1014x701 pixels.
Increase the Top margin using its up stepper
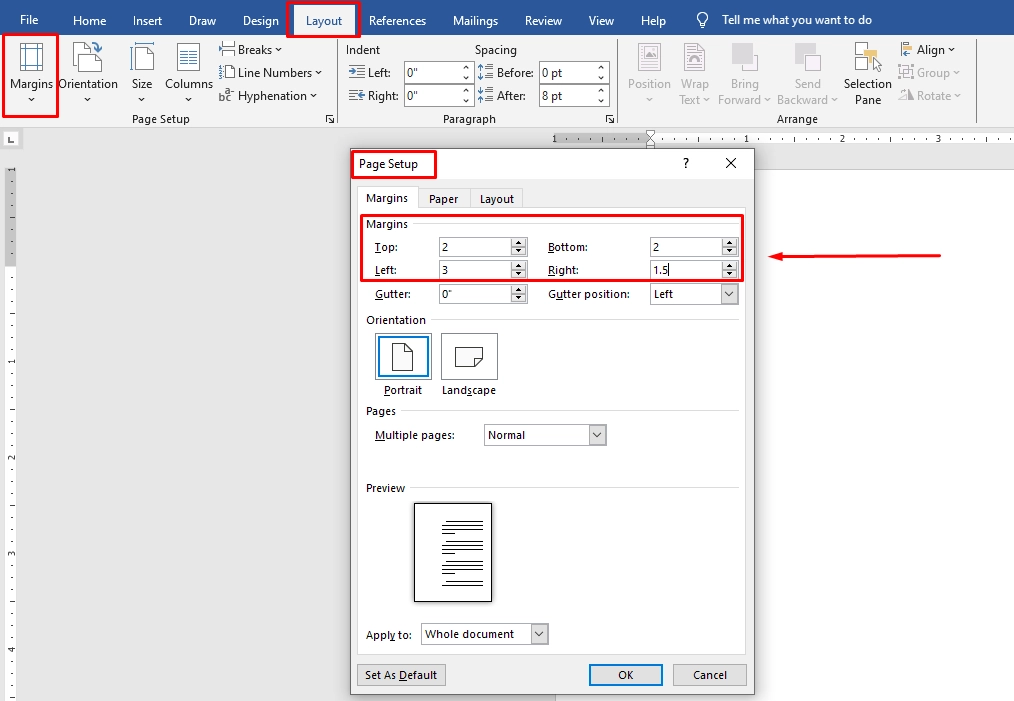pos(518,242)
